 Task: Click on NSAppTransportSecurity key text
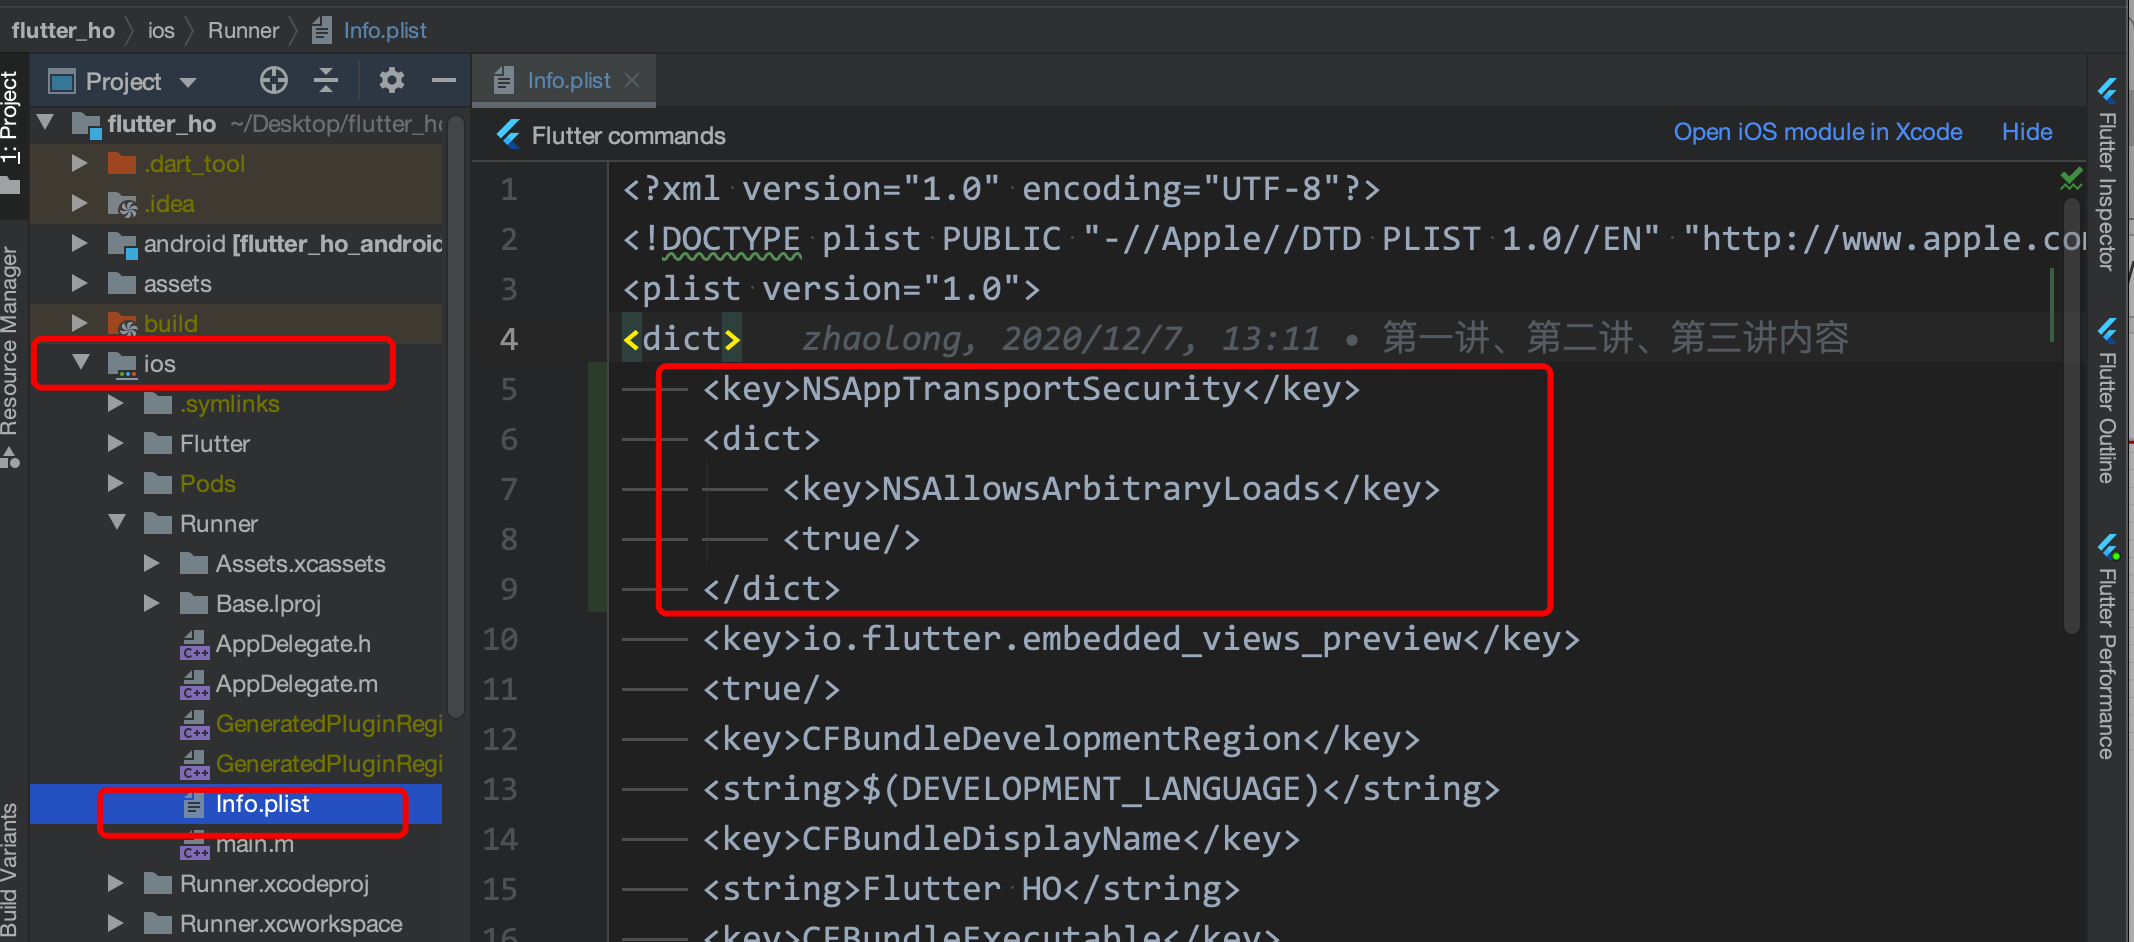(x=1021, y=388)
